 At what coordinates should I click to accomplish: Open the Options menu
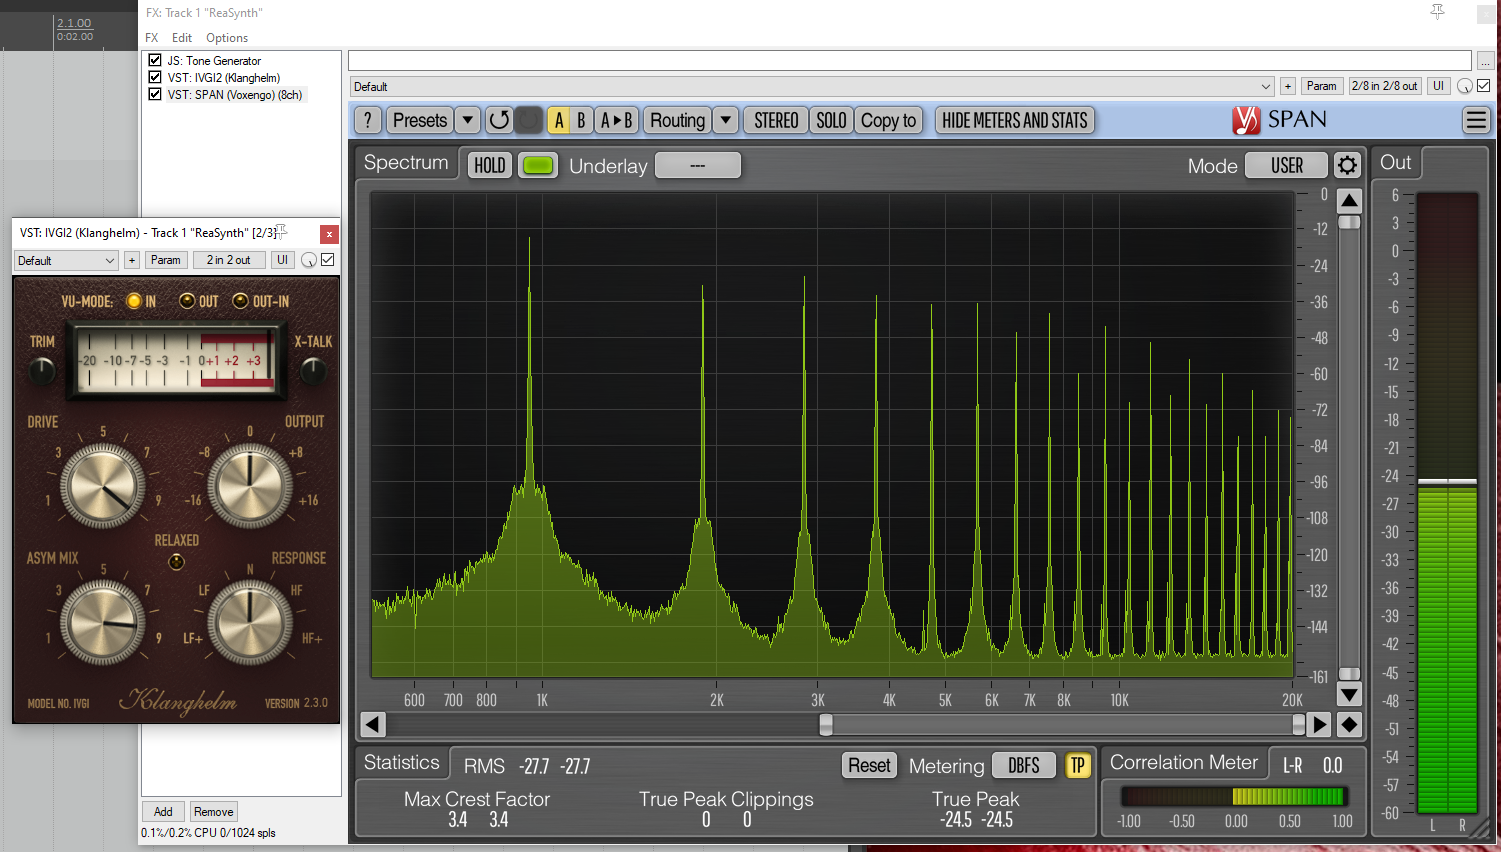click(227, 38)
